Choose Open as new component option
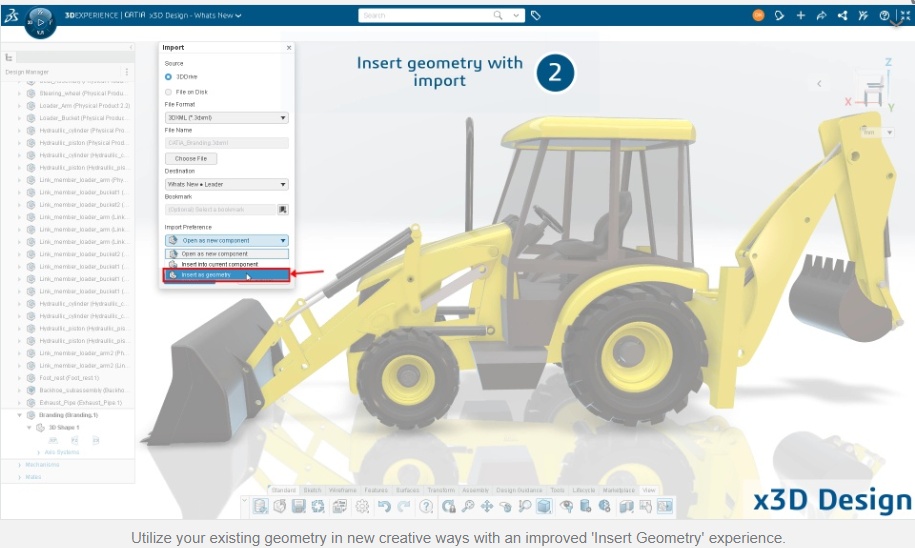Screen dimensions: 915x548 coord(226,254)
